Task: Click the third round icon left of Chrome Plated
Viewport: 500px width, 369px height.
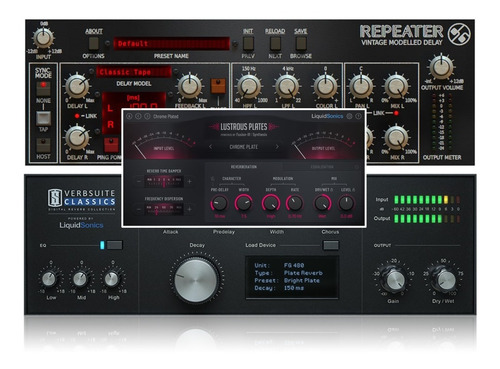Action: pyautogui.click(x=147, y=116)
